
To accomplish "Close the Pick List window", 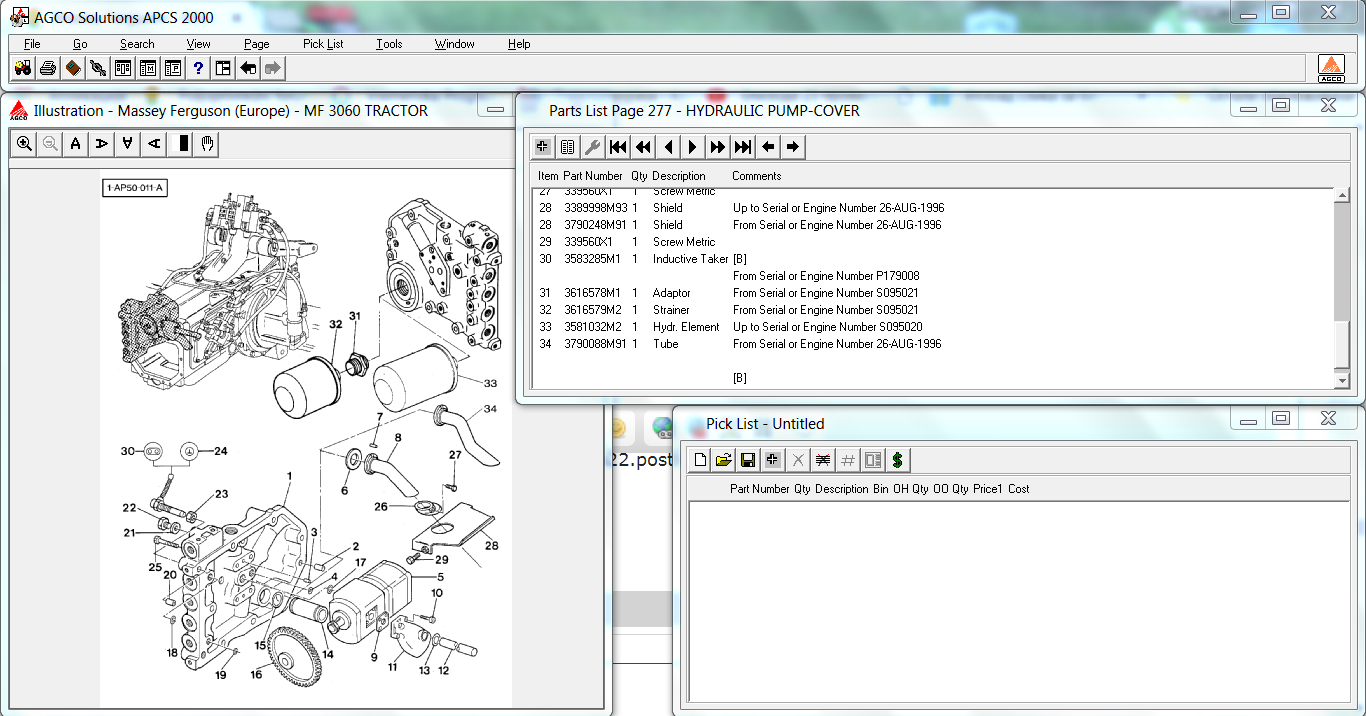I will pyautogui.click(x=1328, y=418).
